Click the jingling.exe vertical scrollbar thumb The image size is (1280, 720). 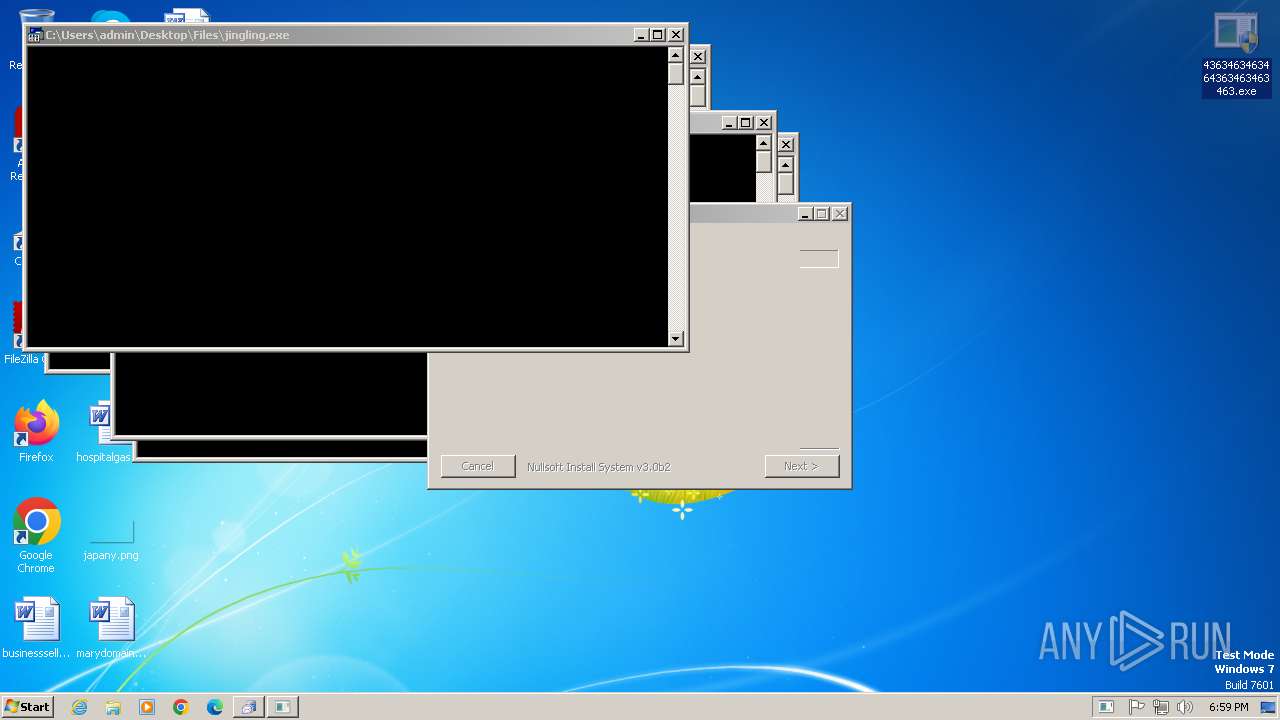pos(676,74)
